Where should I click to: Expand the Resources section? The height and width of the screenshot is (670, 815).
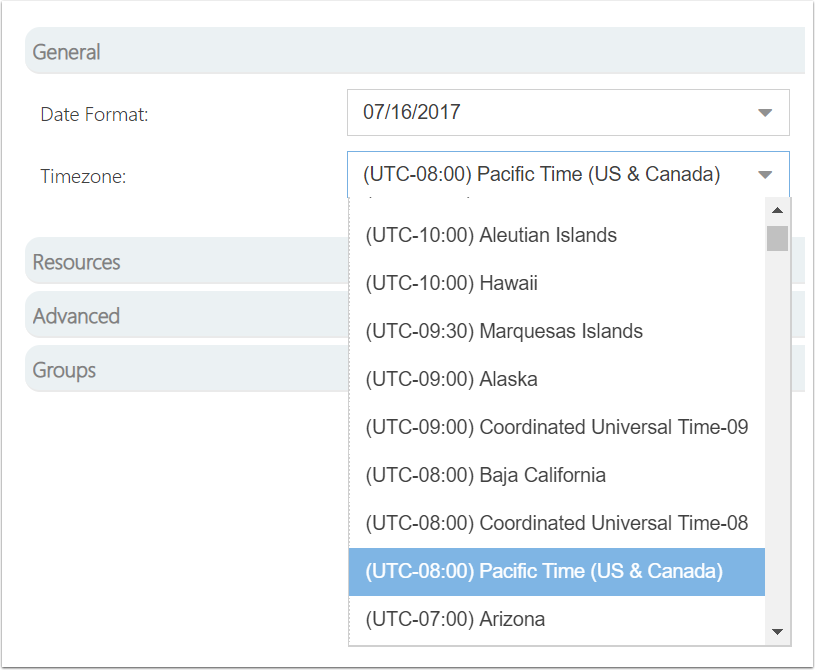187,262
